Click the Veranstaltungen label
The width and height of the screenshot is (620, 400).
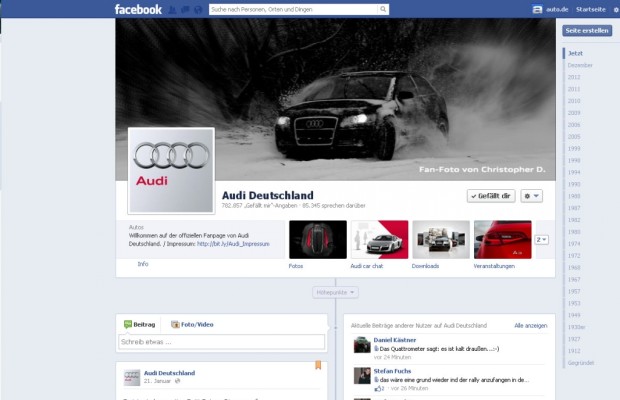coord(494,266)
